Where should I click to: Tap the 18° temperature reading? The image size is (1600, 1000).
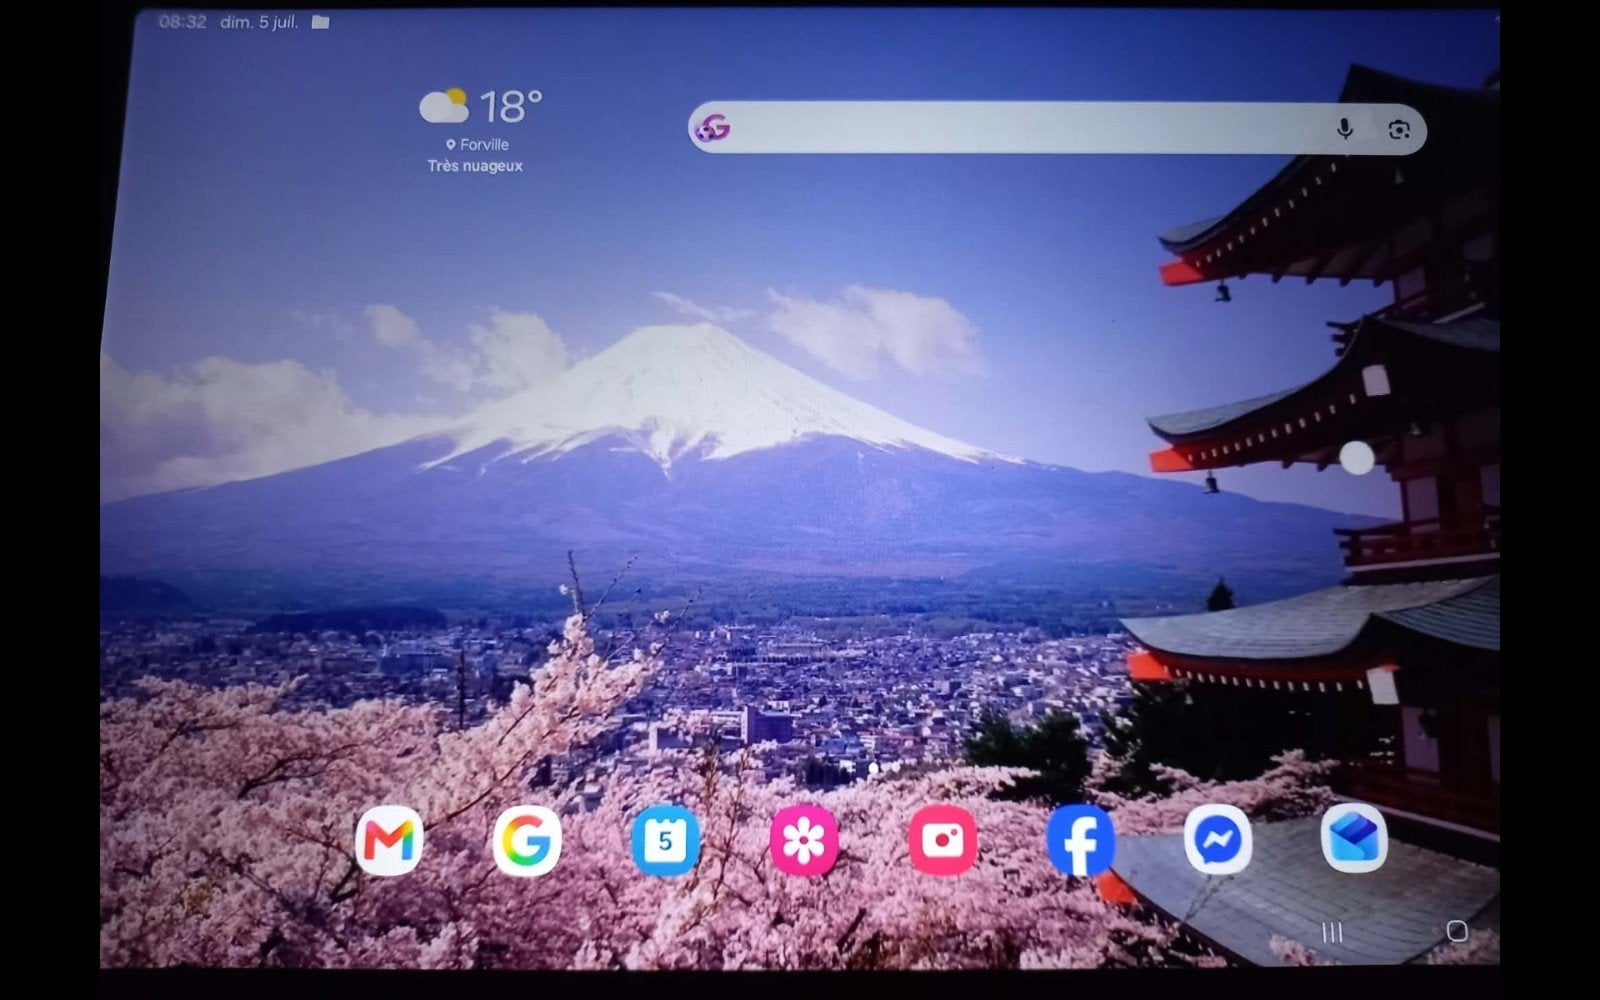pos(510,105)
